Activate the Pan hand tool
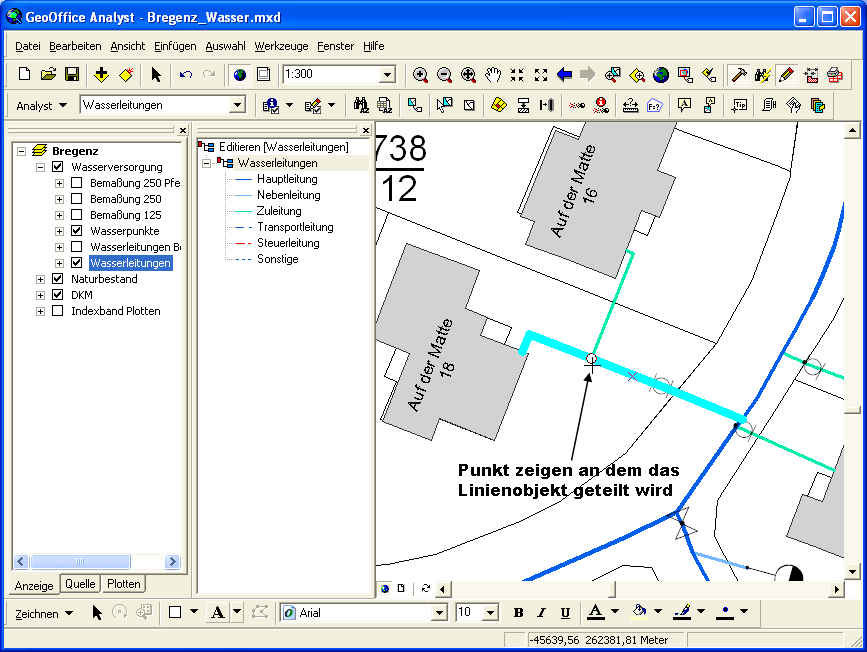The height and width of the screenshot is (652, 867). [x=493, y=75]
